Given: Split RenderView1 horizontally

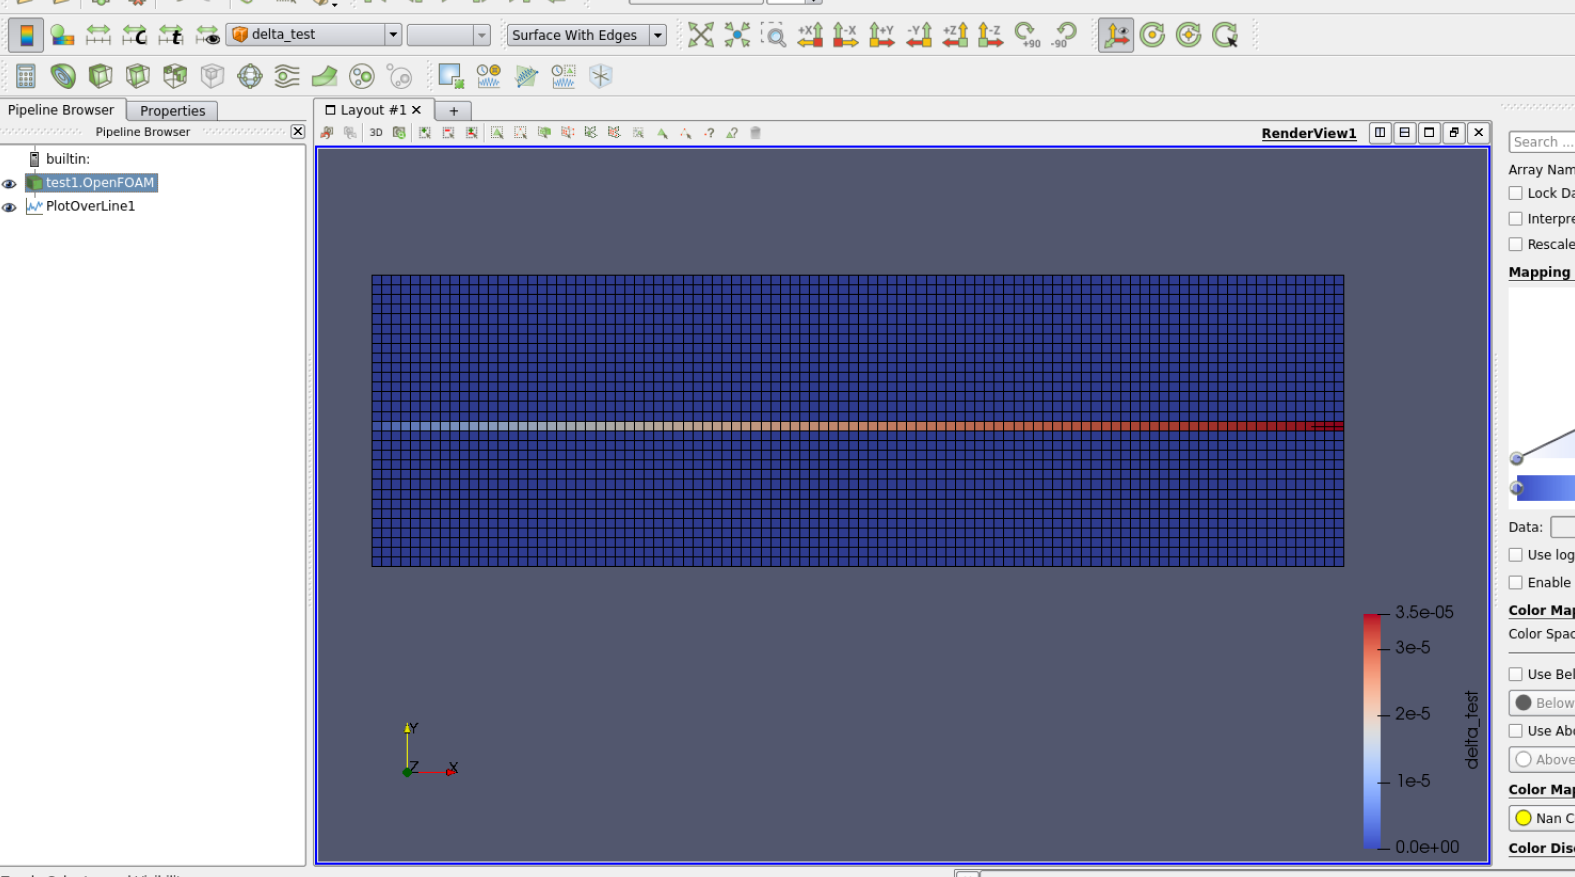Looking at the screenshot, I should point(1380,132).
